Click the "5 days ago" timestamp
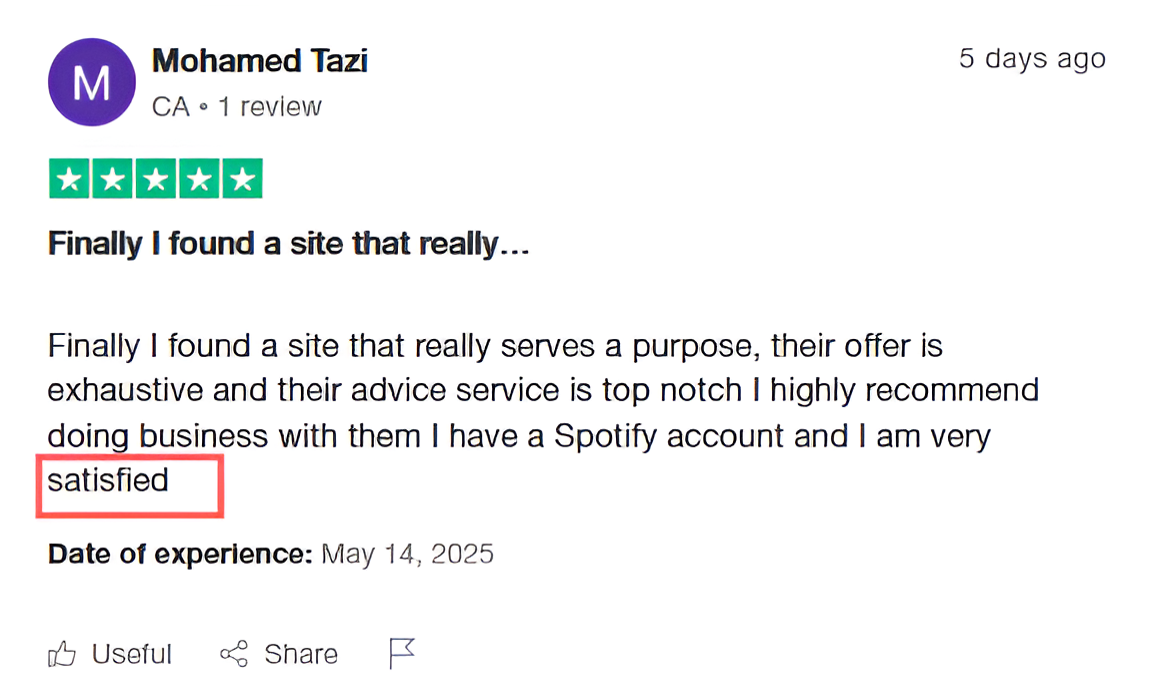Image resolution: width=1176 pixels, height=698 pixels. (1032, 58)
